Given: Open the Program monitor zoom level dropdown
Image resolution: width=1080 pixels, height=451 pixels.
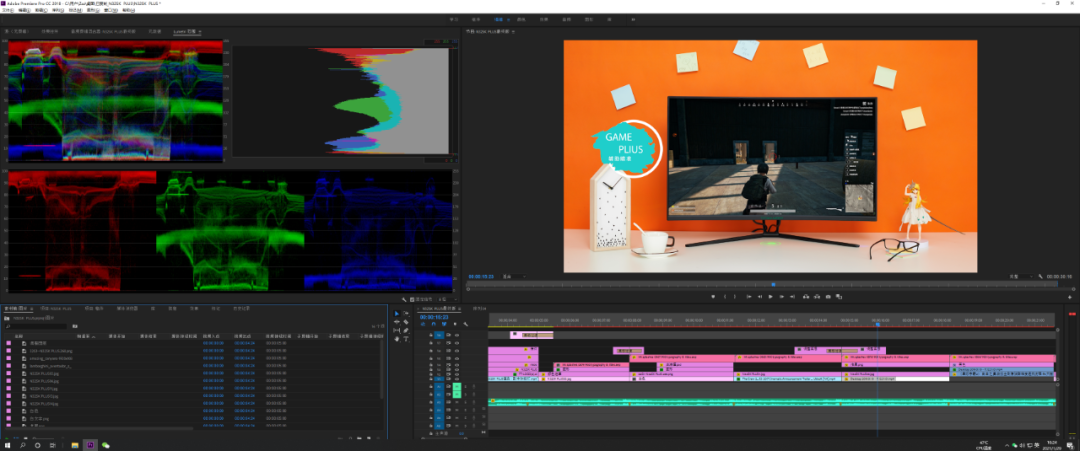Looking at the screenshot, I should click(x=514, y=277).
